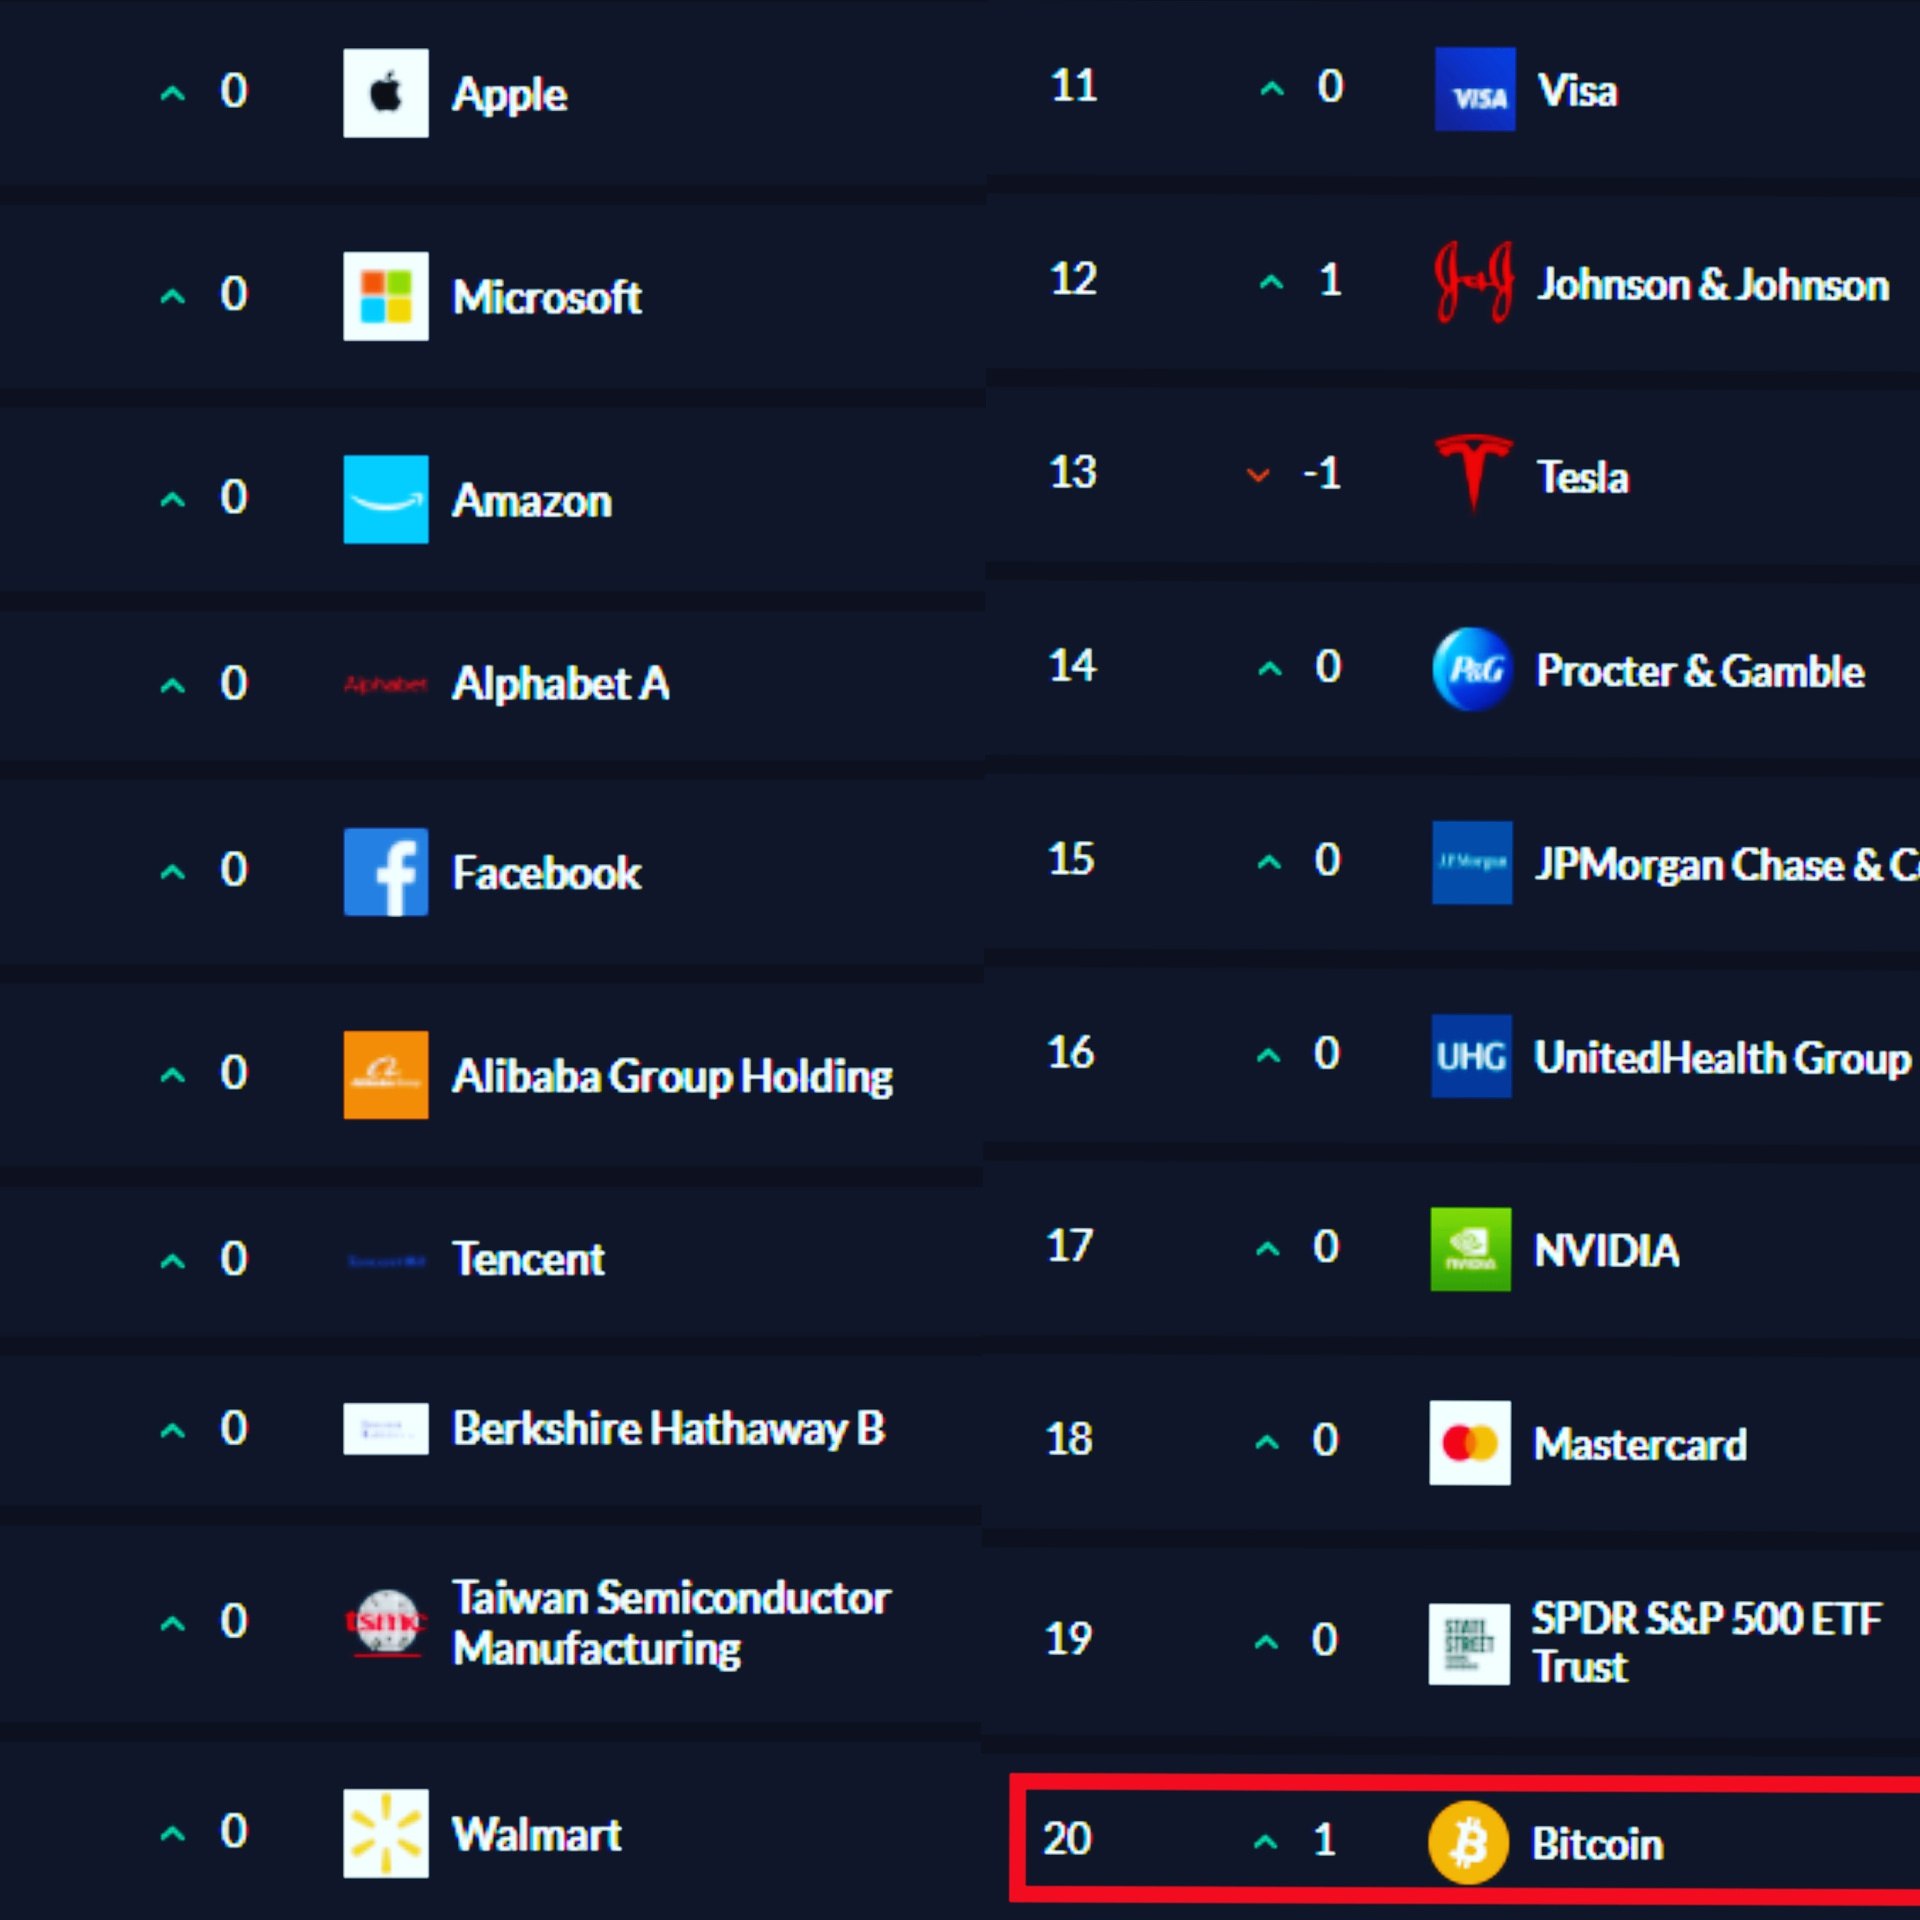
Task: Click Johnson & Johnson's green up arrow
Action: pos(1271,282)
